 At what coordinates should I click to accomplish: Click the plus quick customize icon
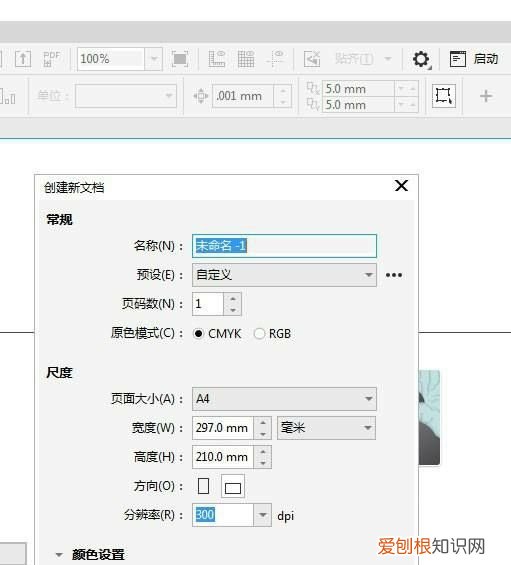coord(486,96)
